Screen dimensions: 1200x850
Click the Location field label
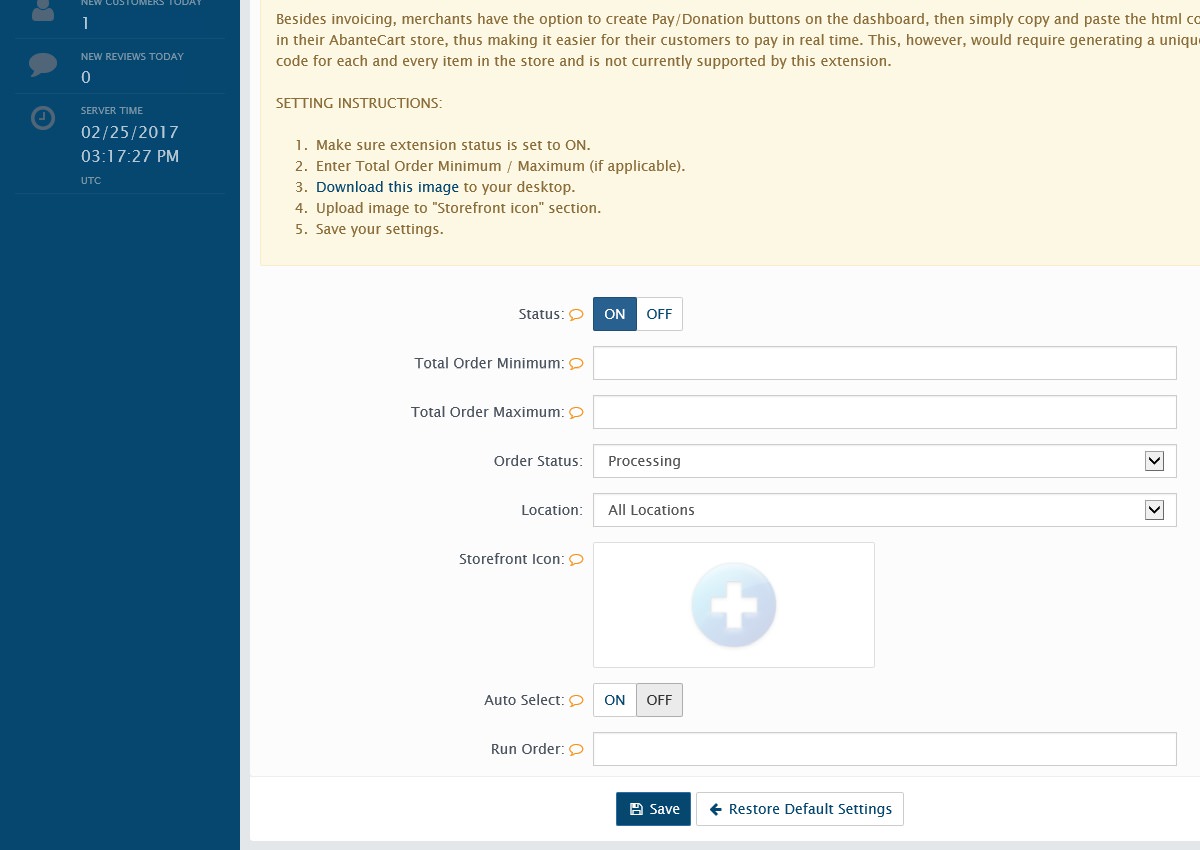552,510
